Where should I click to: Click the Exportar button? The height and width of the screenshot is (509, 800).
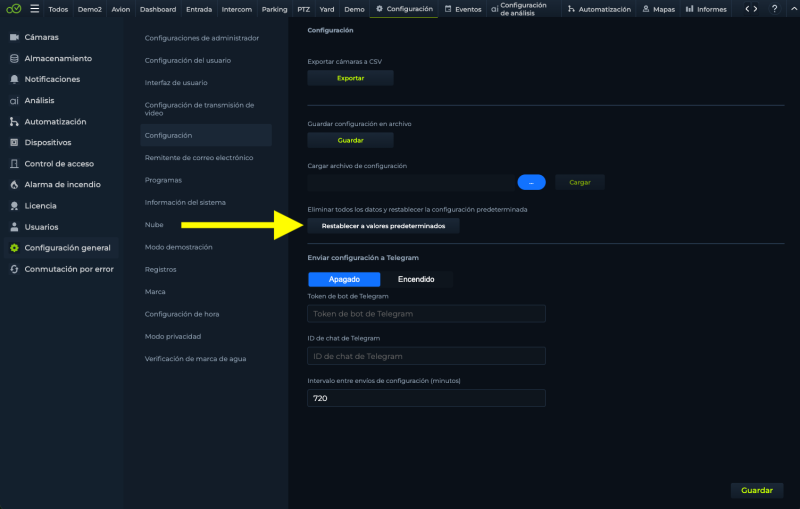pyautogui.click(x=351, y=78)
